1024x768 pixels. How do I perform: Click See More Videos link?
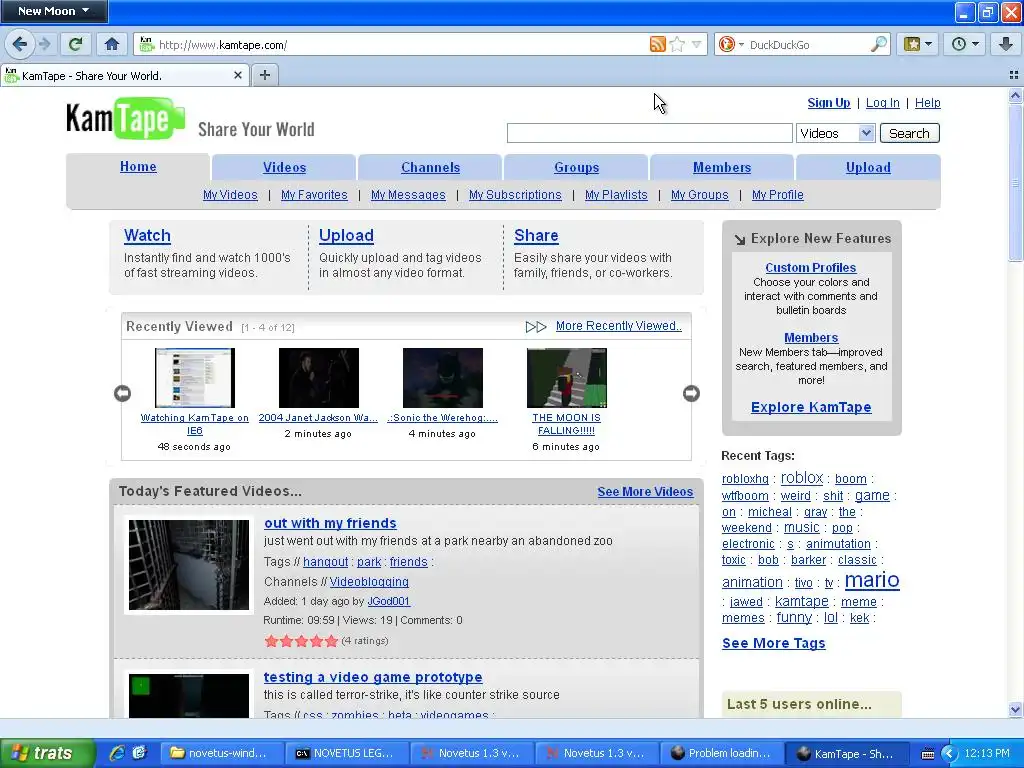click(x=645, y=492)
